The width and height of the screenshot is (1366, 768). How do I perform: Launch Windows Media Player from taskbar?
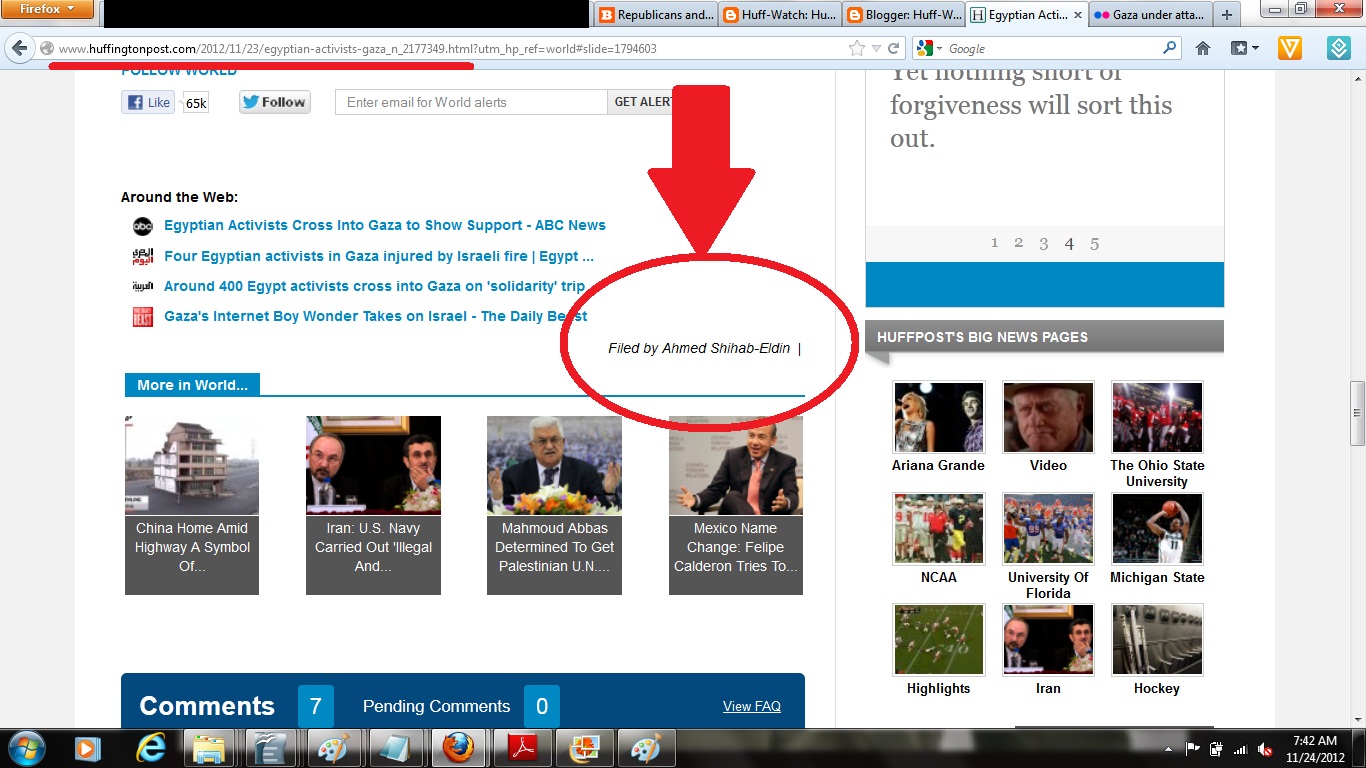coord(88,748)
